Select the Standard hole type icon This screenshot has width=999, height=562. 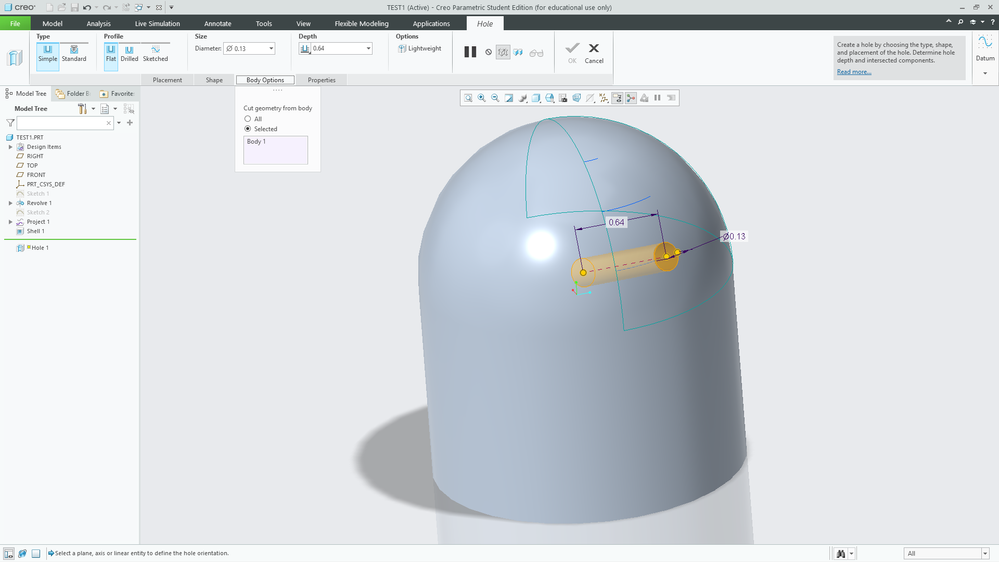coord(74,52)
